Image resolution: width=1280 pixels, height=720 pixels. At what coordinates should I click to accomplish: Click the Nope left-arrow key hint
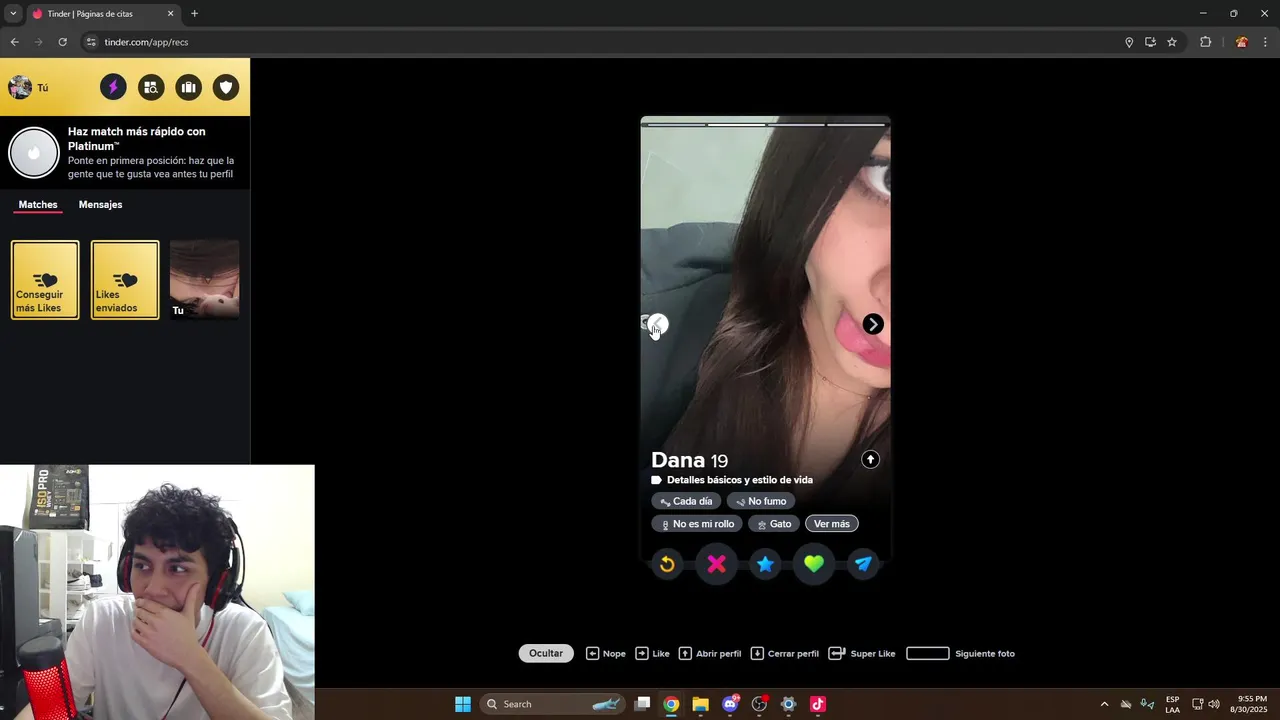[606, 653]
